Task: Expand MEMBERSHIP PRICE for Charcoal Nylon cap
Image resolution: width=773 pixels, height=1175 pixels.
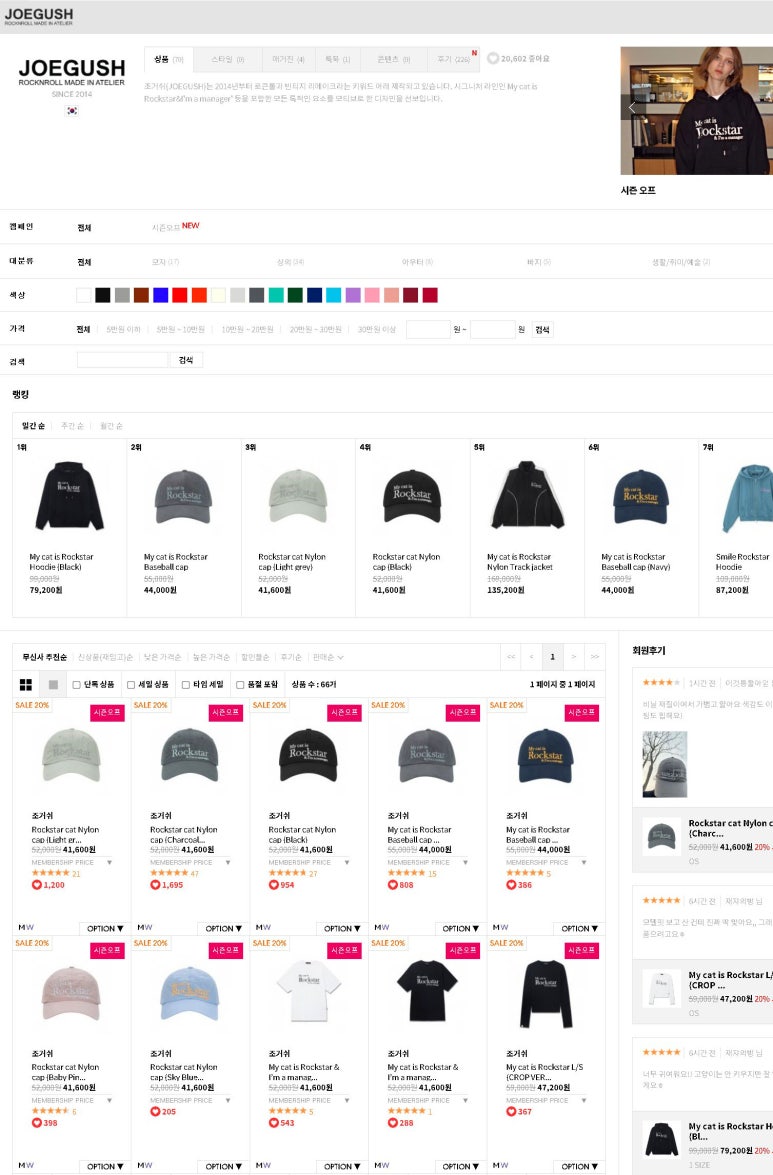Action: point(190,863)
